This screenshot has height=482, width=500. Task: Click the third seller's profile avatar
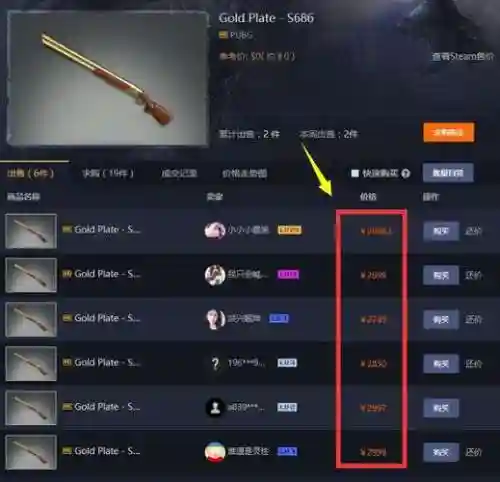(215, 319)
